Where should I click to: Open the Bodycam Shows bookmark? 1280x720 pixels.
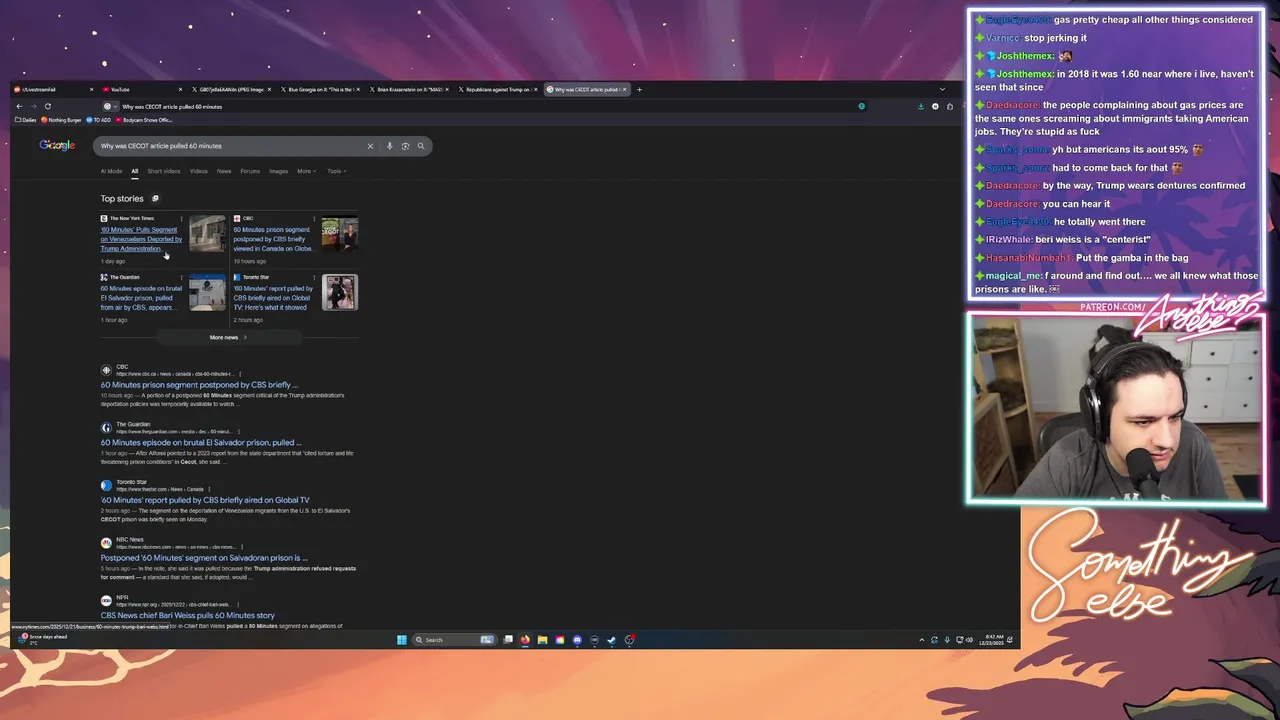click(144, 120)
